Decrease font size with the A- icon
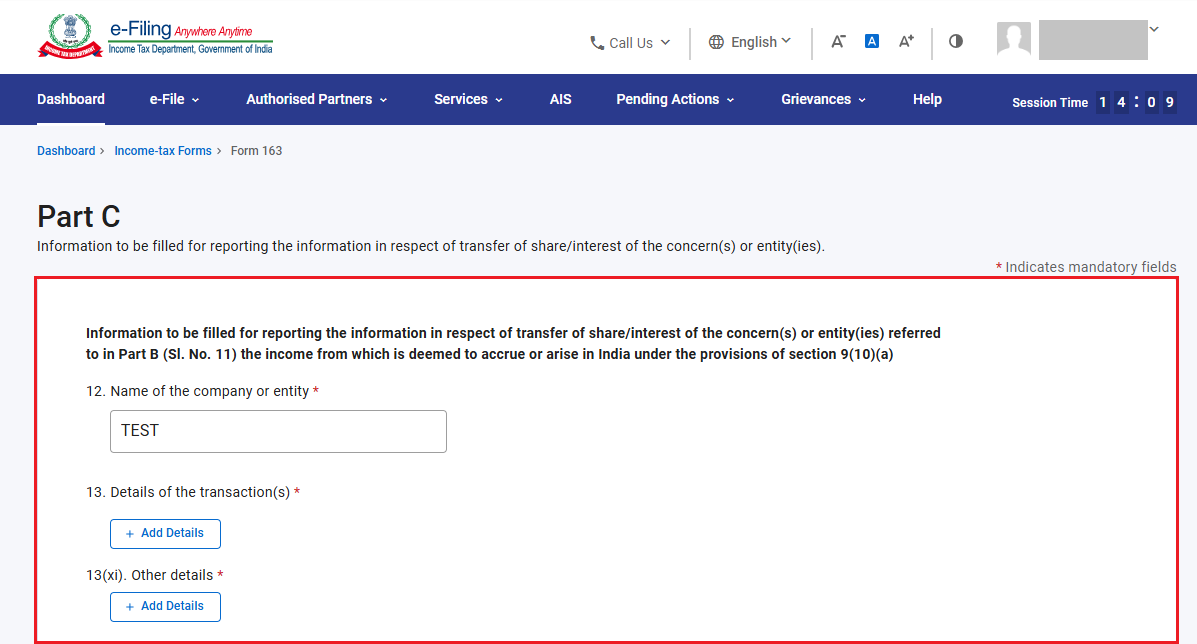Viewport: 1197px width, 644px height. (x=837, y=41)
